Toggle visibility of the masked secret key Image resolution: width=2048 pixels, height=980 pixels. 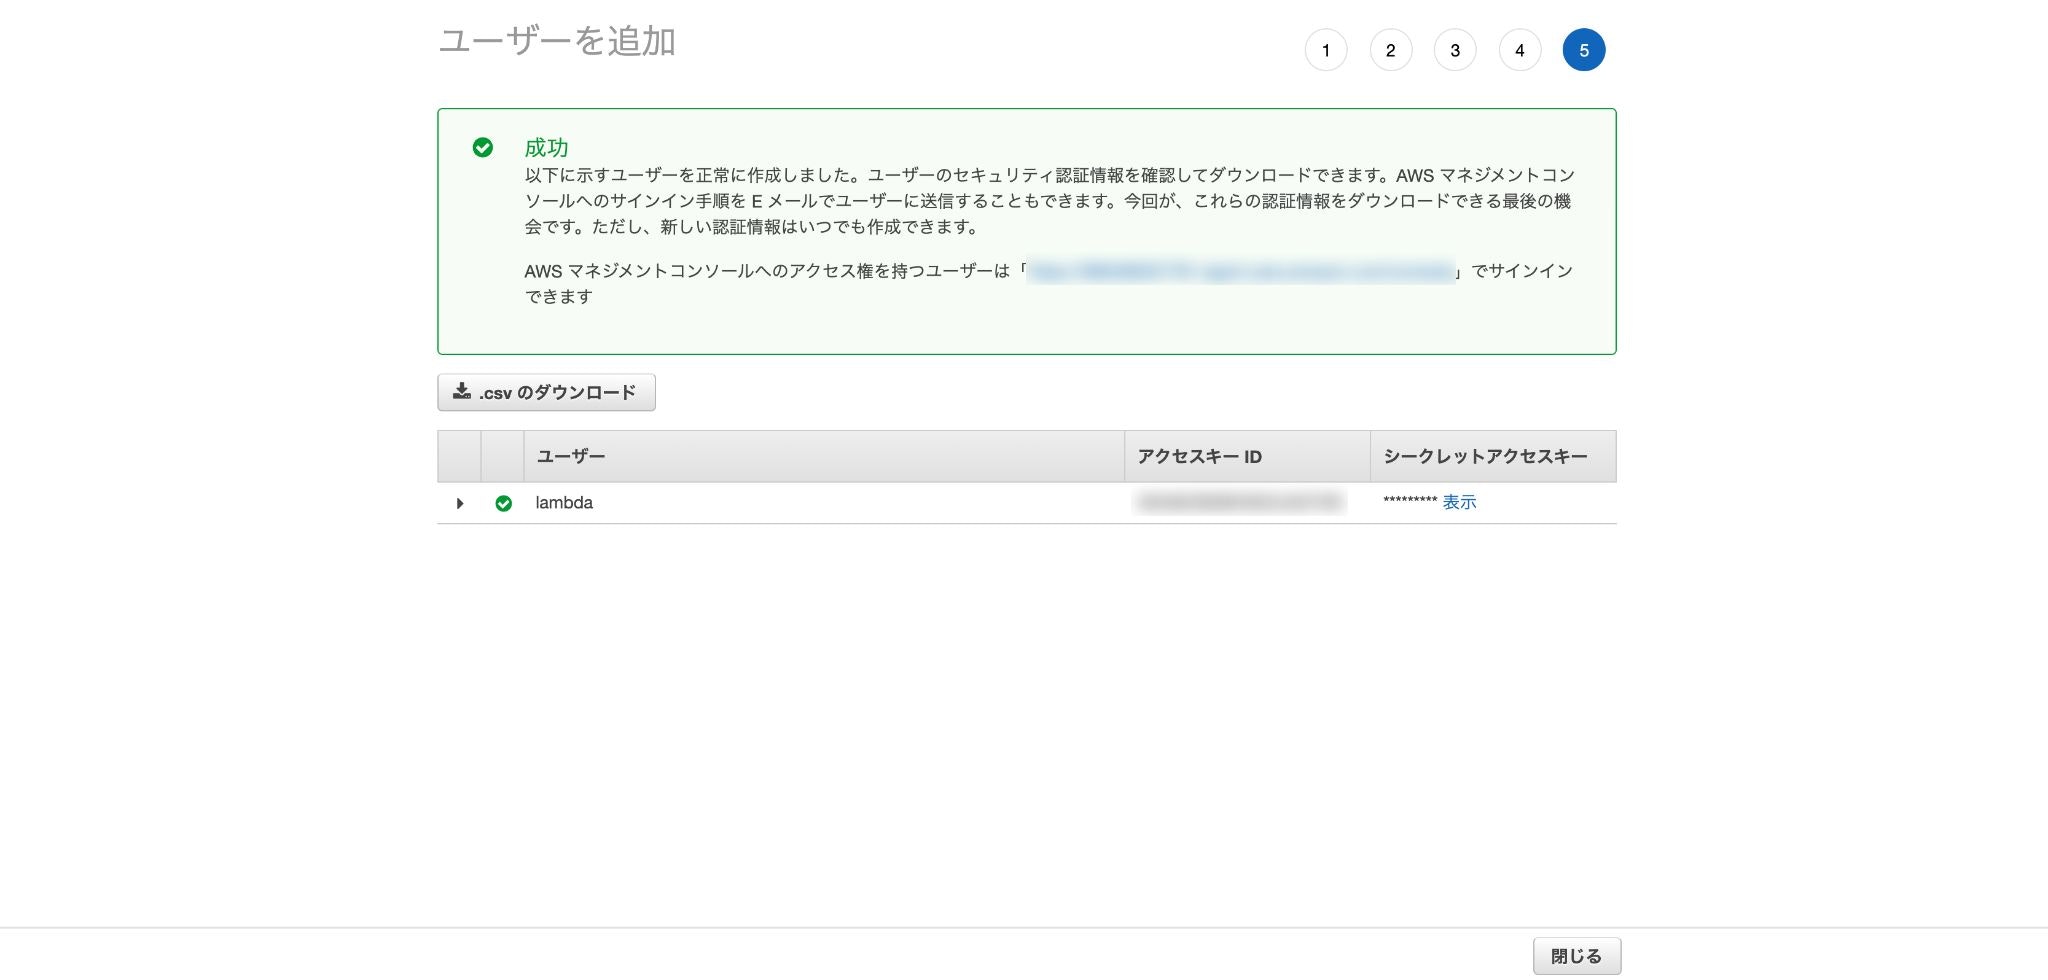pyautogui.click(x=1458, y=502)
